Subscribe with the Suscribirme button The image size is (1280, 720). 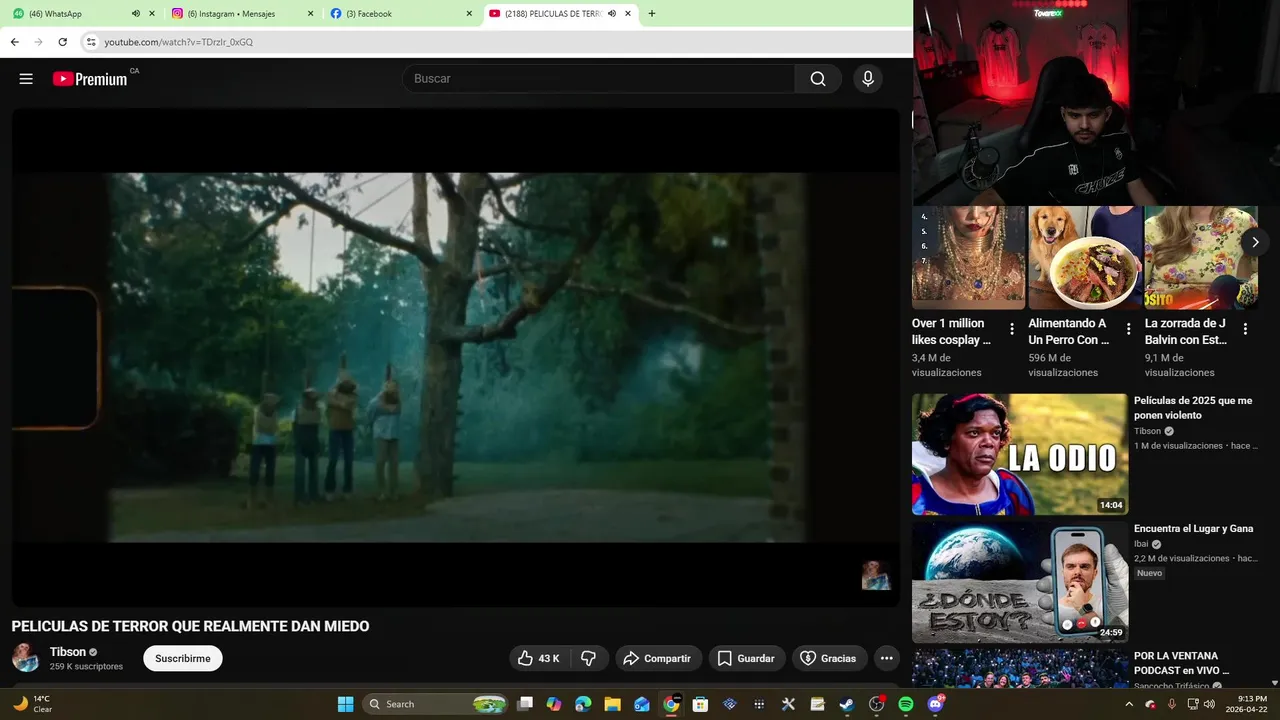tap(183, 658)
